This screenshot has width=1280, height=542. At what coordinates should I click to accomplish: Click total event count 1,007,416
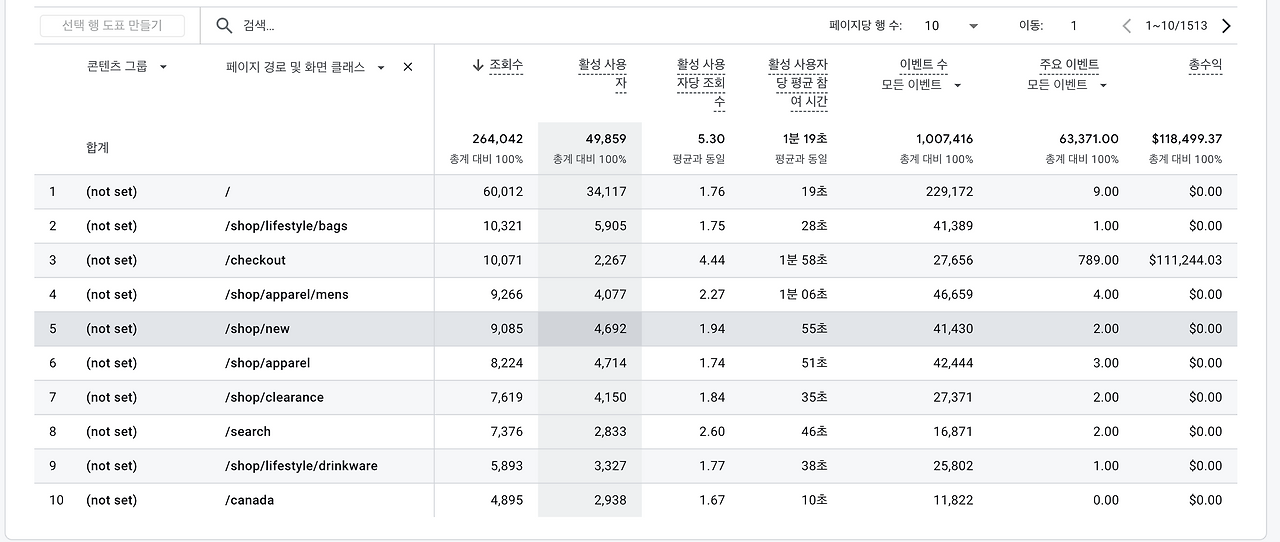[x=944, y=139]
